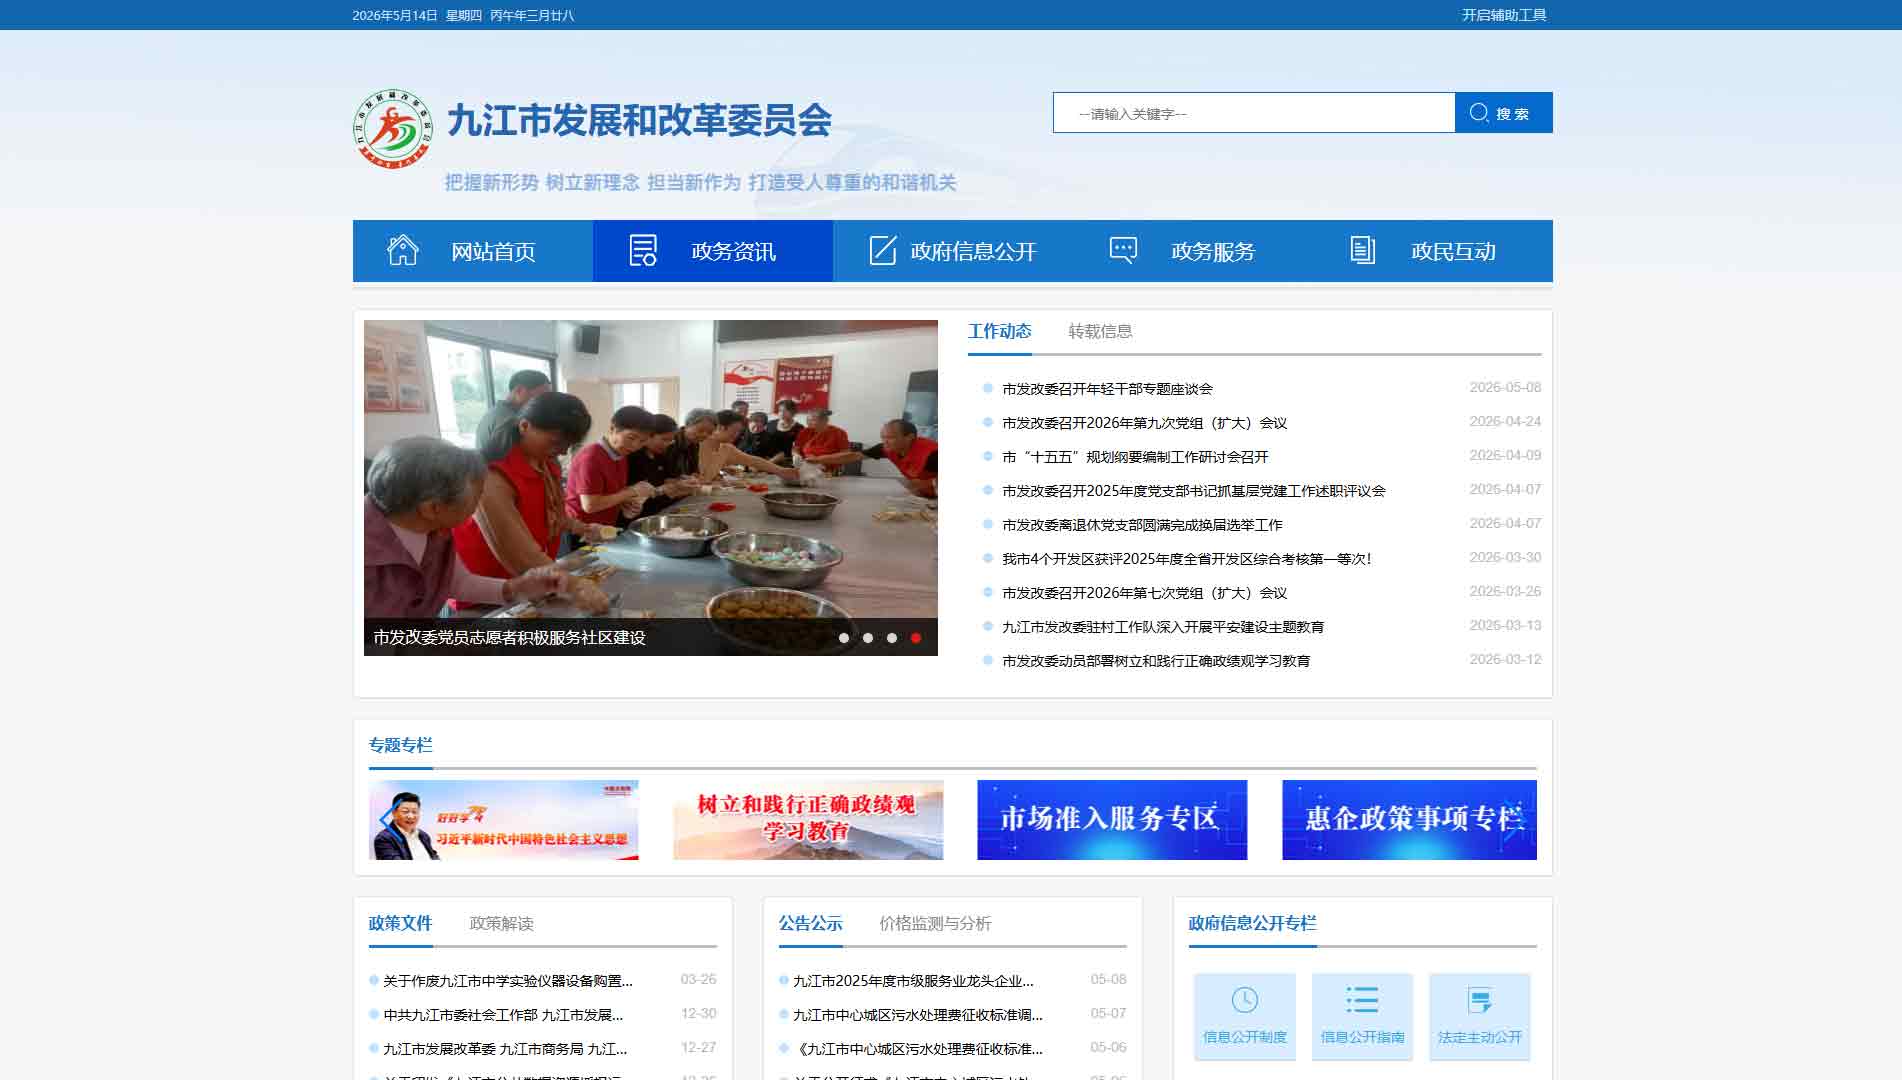The height and width of the screenshot is (1080, 1902).
Task: Click the document icon beside 政务资讯
Action: [x=643, y=250]
